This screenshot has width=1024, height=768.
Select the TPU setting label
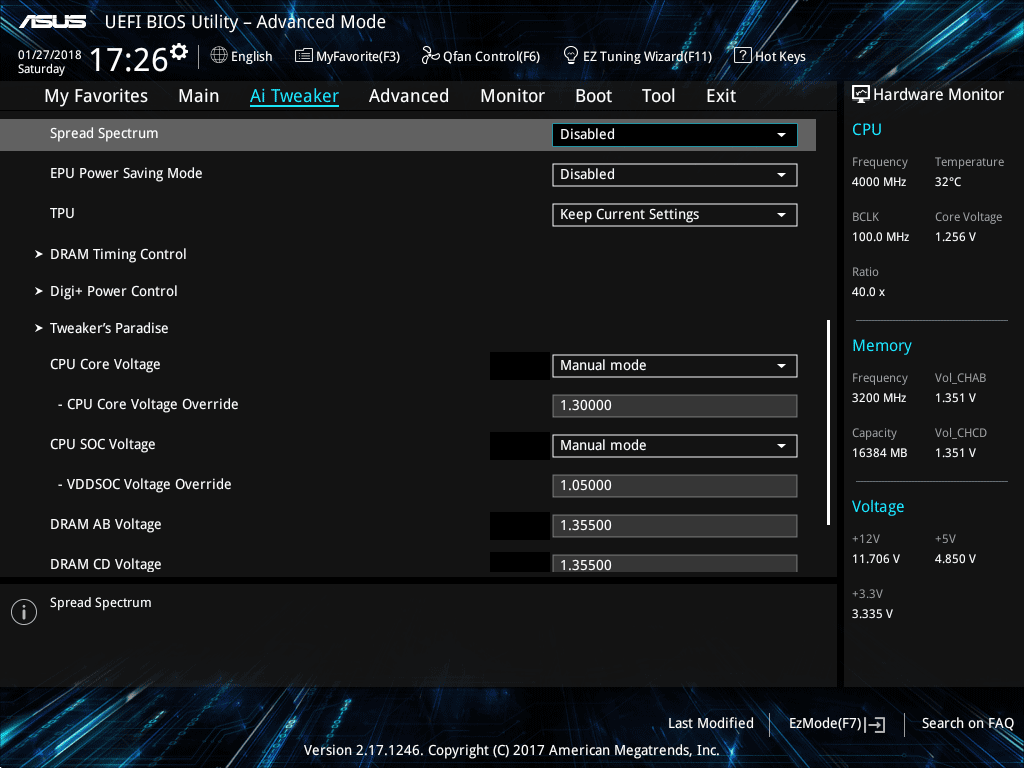click(x=62, y=213)
